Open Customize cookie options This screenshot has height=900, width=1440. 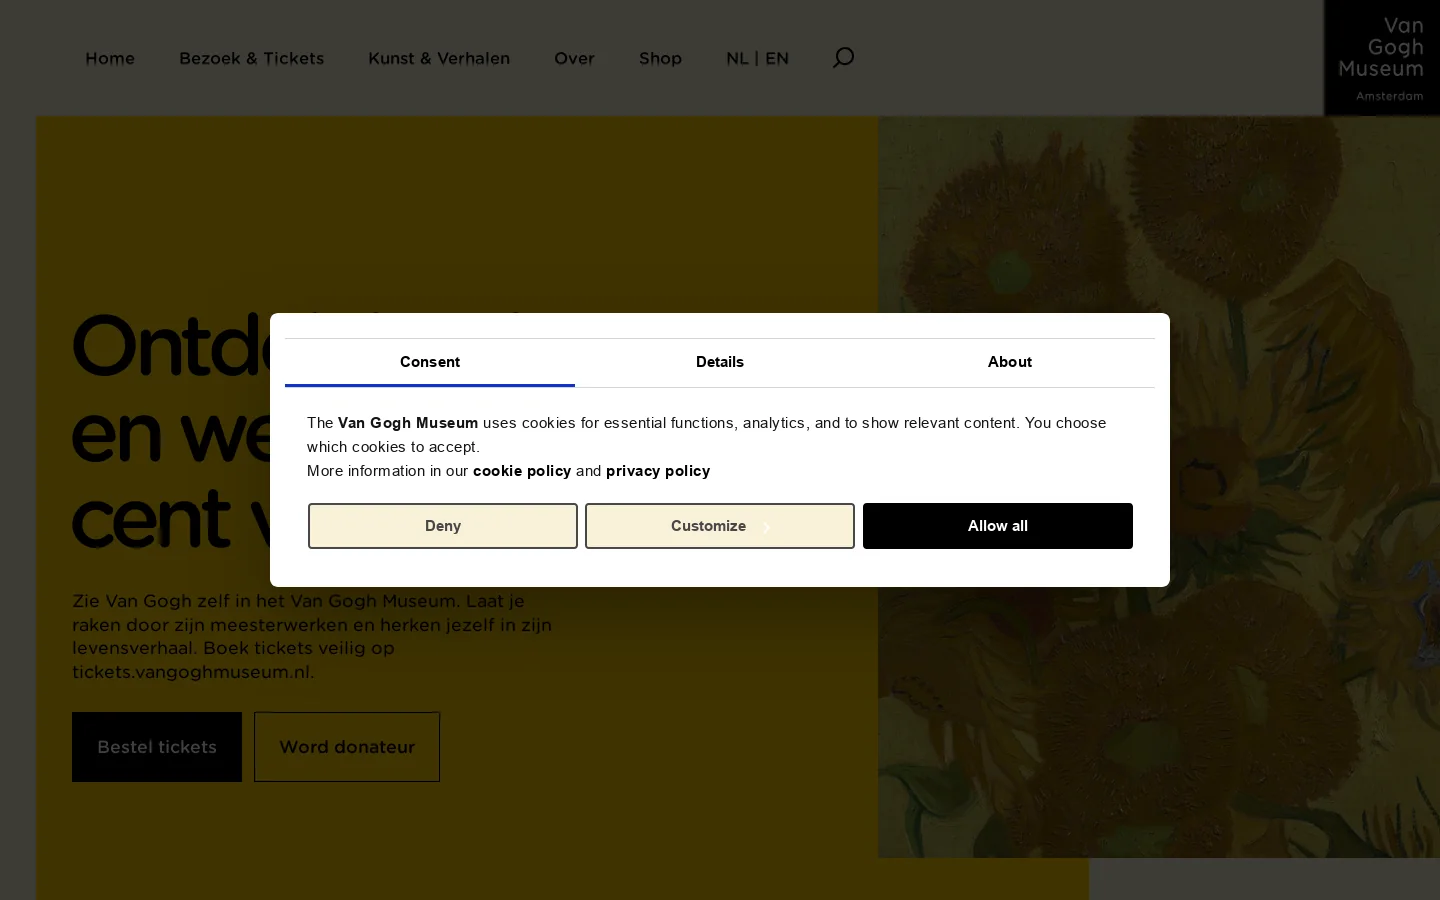pyautogui.click(x=720, y=526)
